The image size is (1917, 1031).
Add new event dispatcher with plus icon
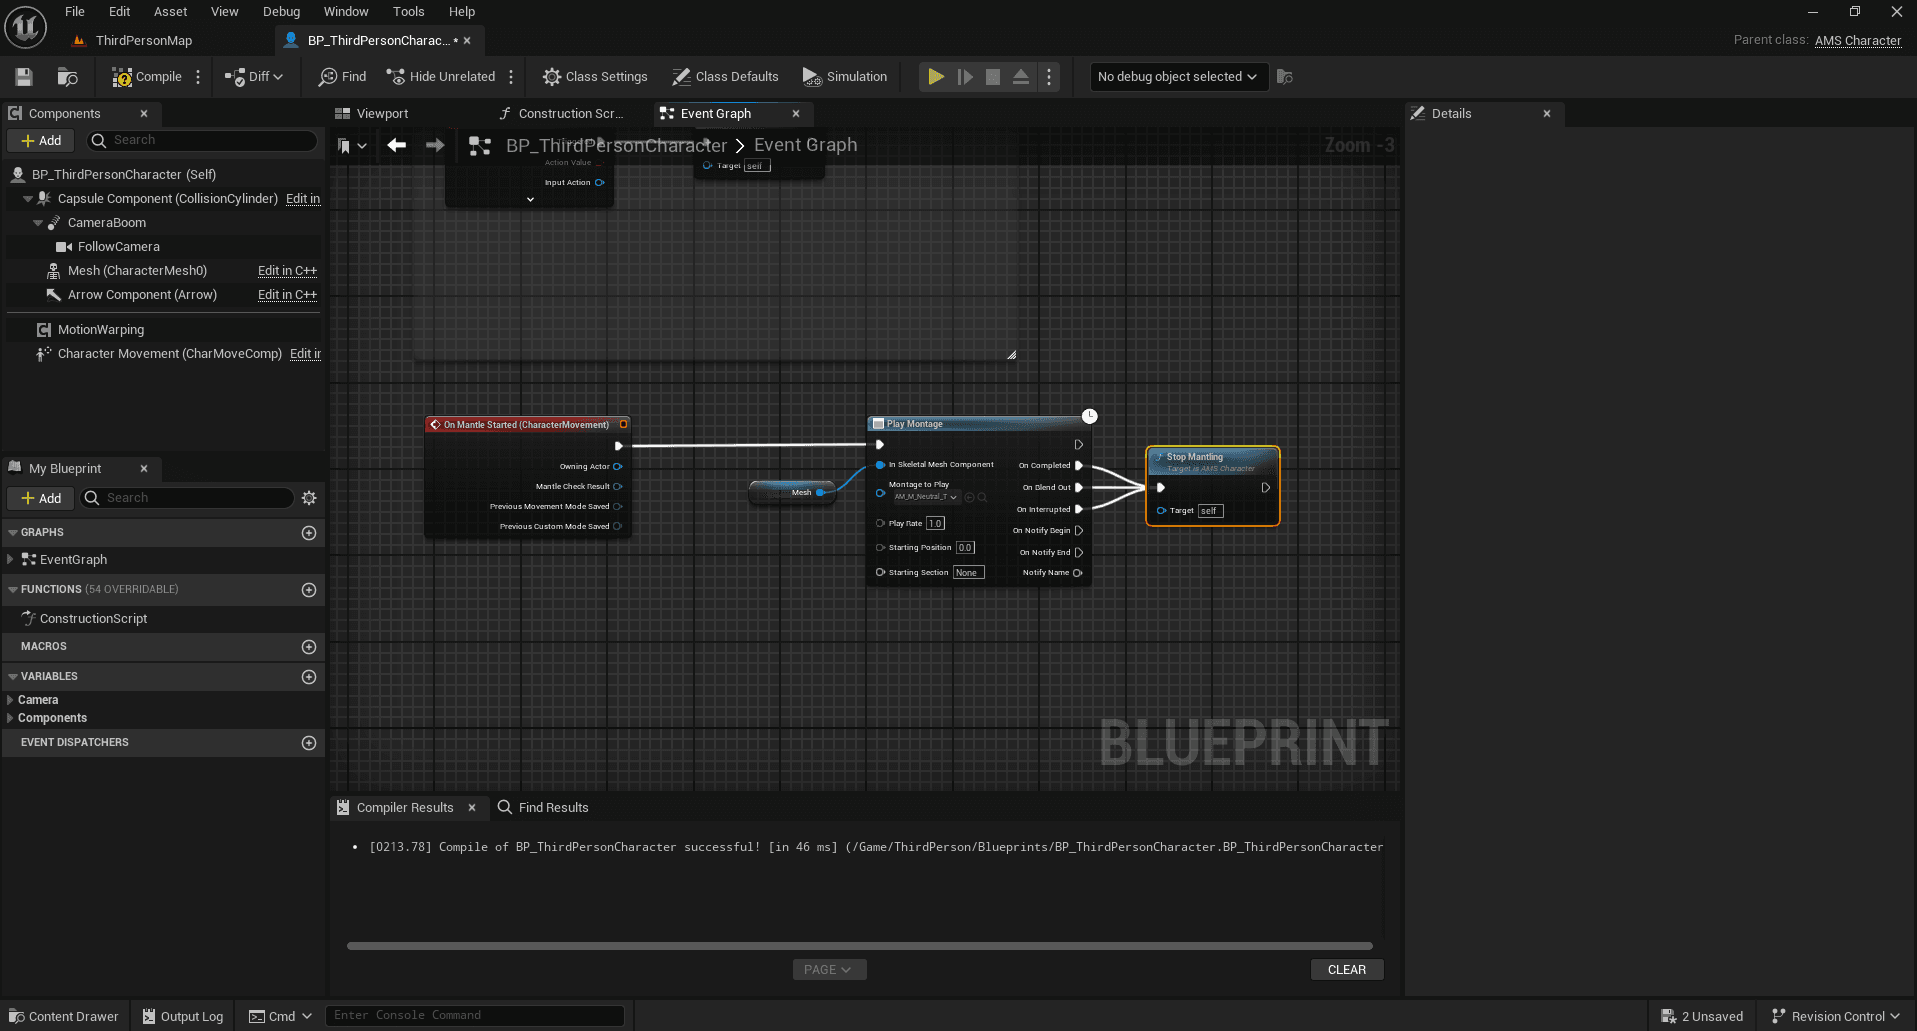pos(309,743)
